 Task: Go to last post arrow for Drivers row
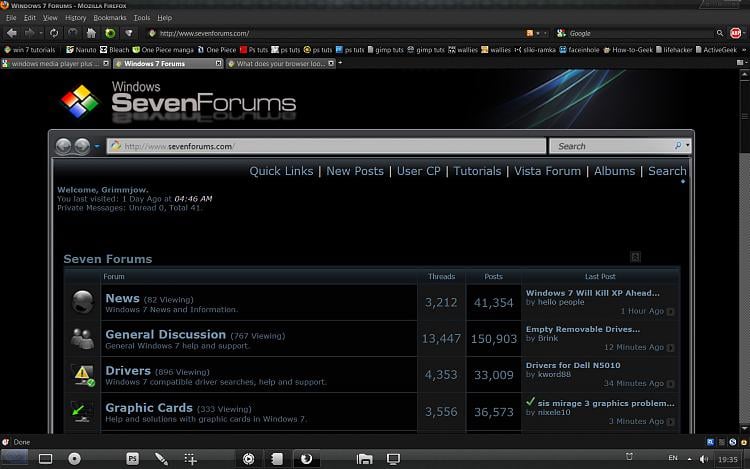671,384
